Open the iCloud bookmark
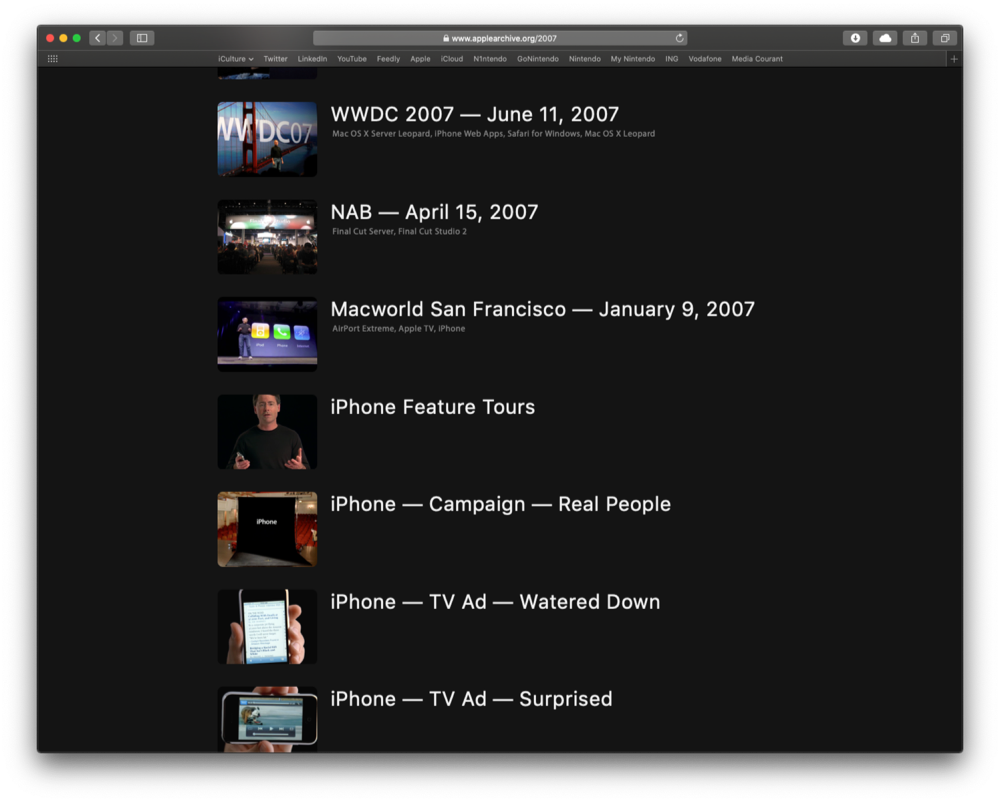The width and height of the screenshot is (1000, 801). (x=452, y=59)
